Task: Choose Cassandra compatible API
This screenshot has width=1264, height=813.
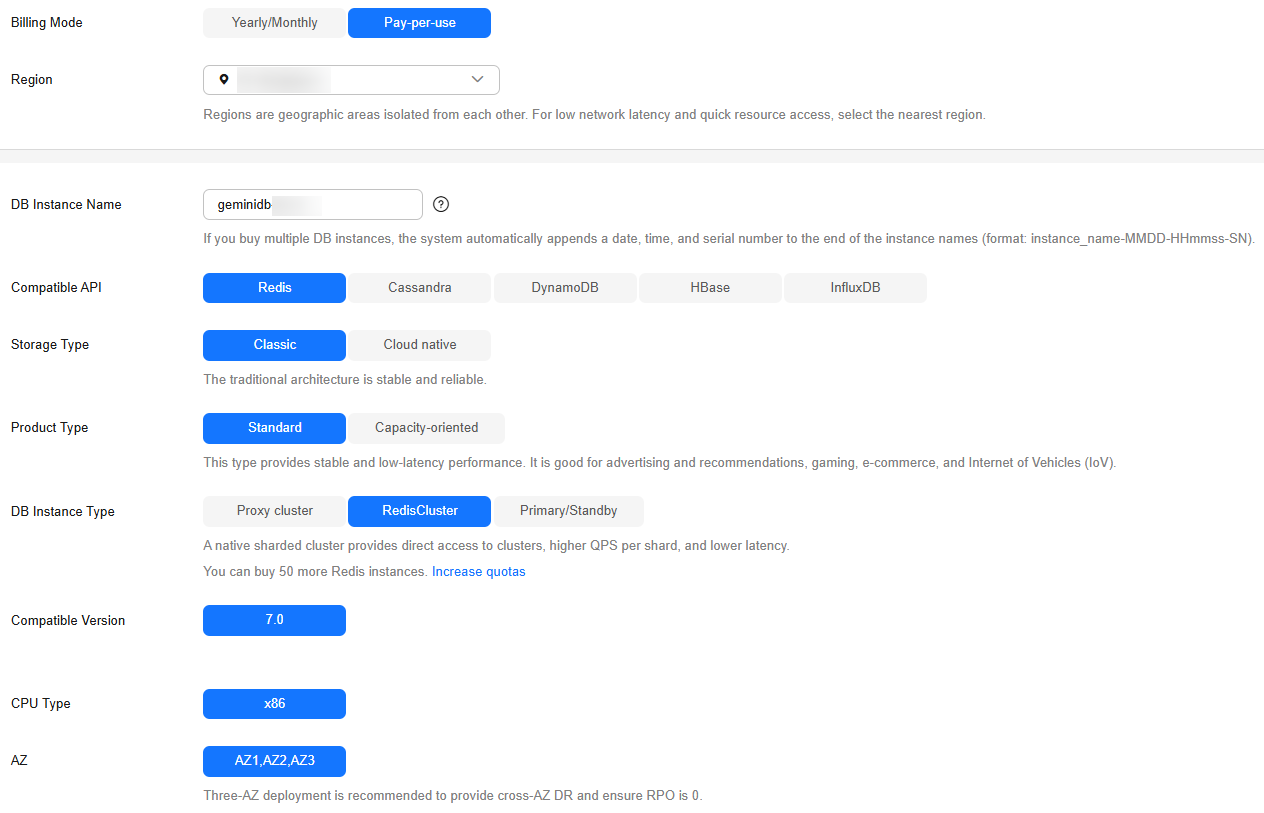Action: [420, 288]
